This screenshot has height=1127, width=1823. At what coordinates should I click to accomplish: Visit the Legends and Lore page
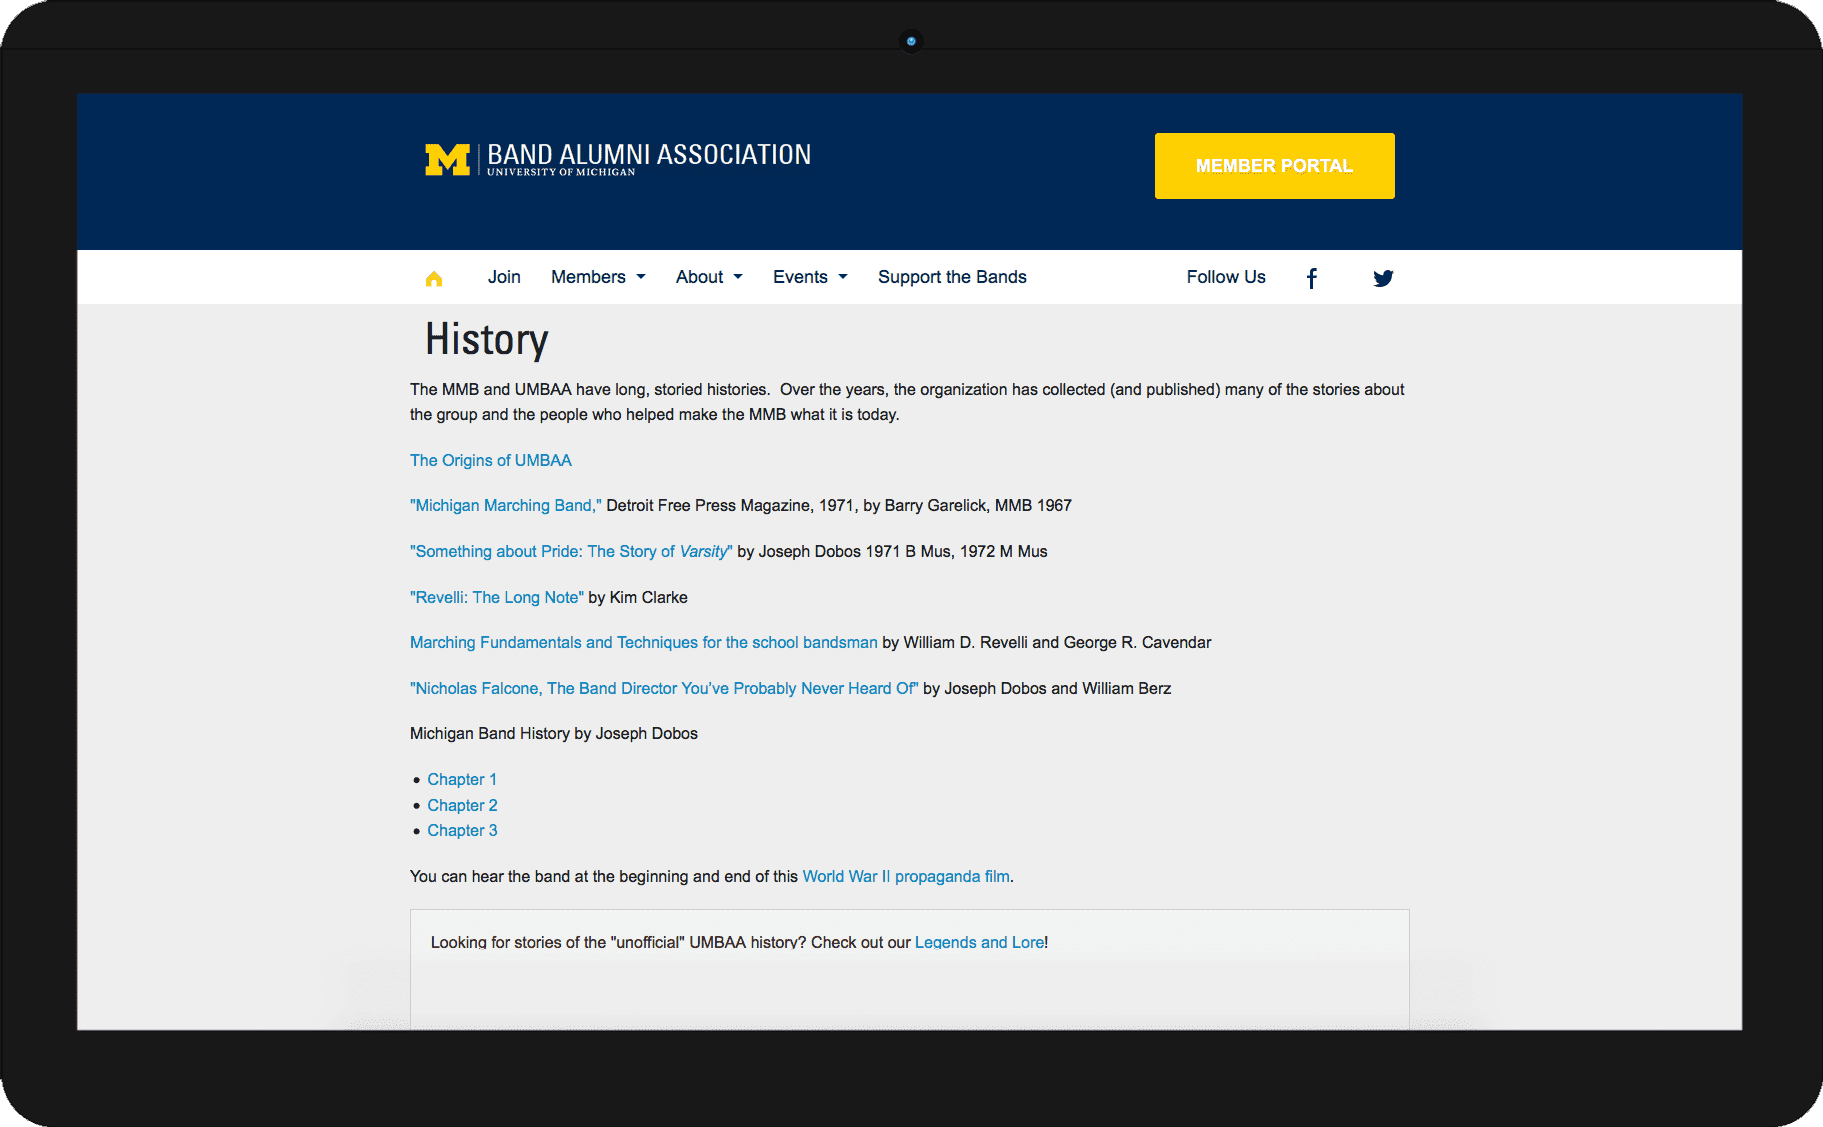979,942
